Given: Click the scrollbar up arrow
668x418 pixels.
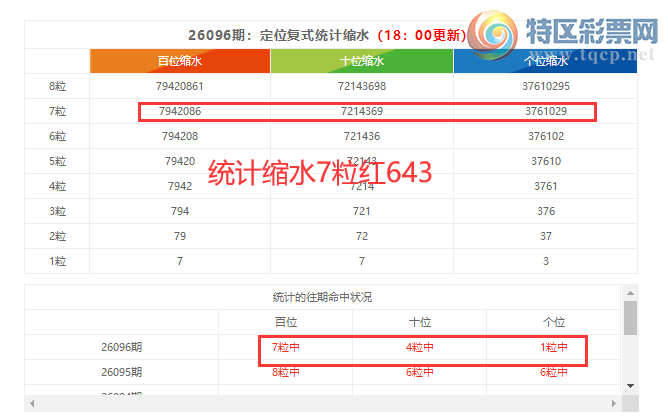Looking at the screenshot, I should point(630,293).
